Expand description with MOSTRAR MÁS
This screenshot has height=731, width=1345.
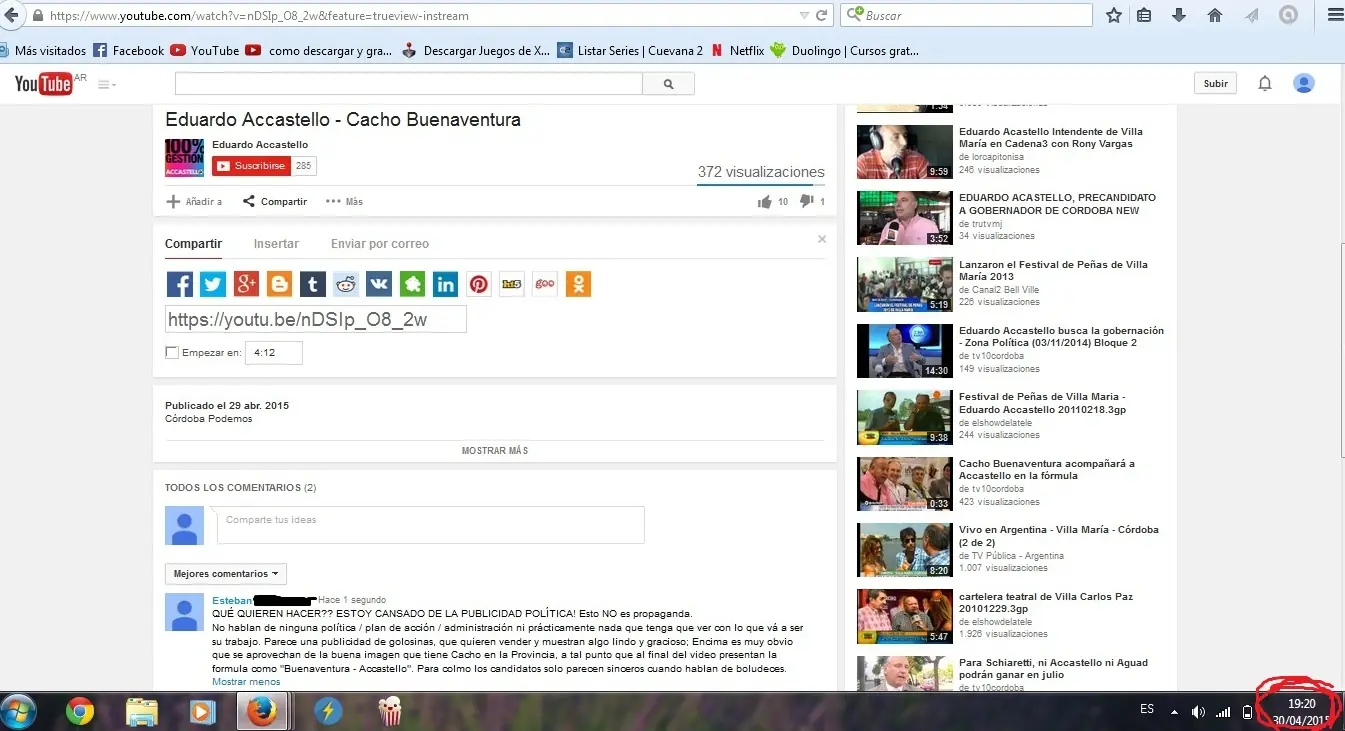pyautogui.click(x=495, y=451)
